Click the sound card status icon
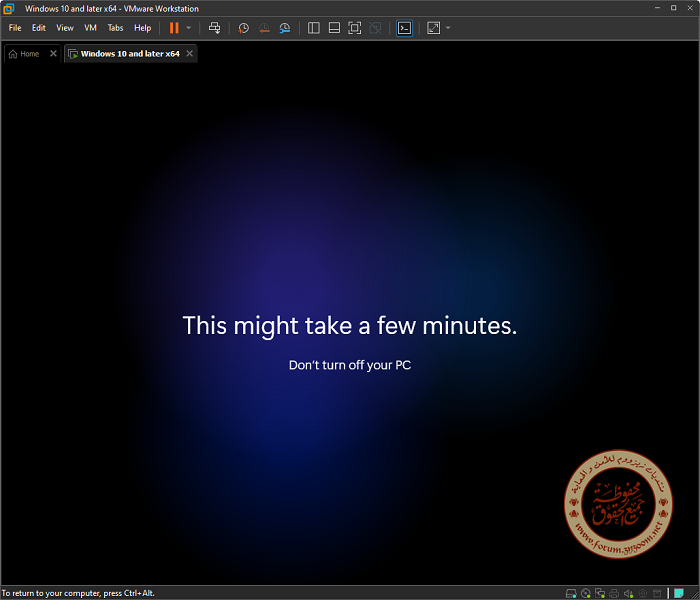This screenshot has width=700, height=600. (x=629, y=593)
